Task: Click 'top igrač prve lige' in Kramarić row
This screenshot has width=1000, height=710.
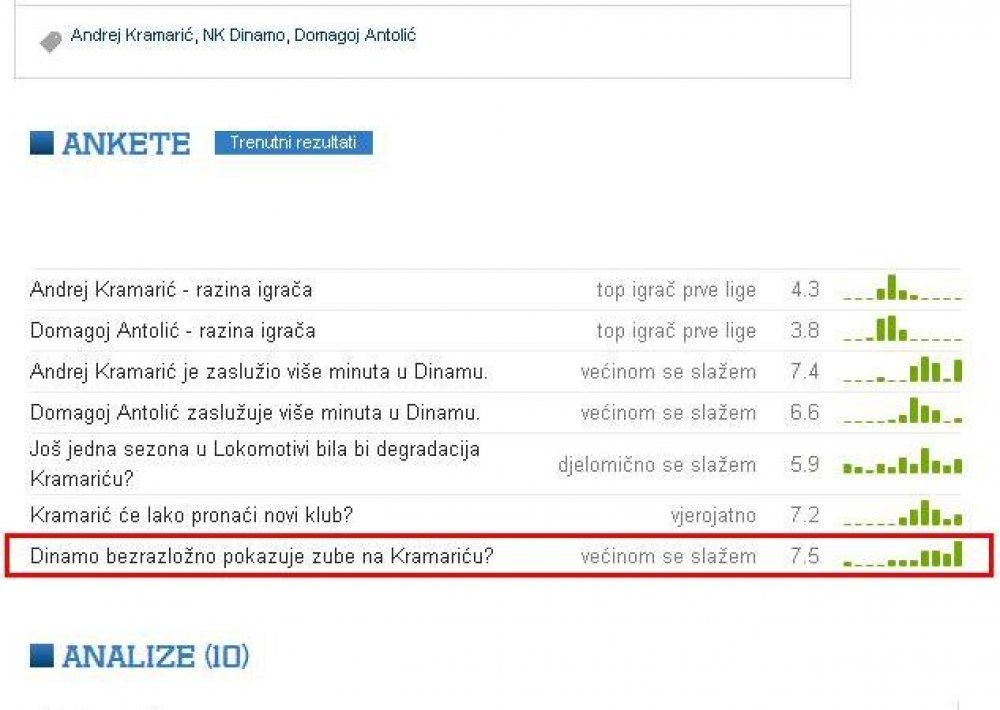Action: [676, 290]
